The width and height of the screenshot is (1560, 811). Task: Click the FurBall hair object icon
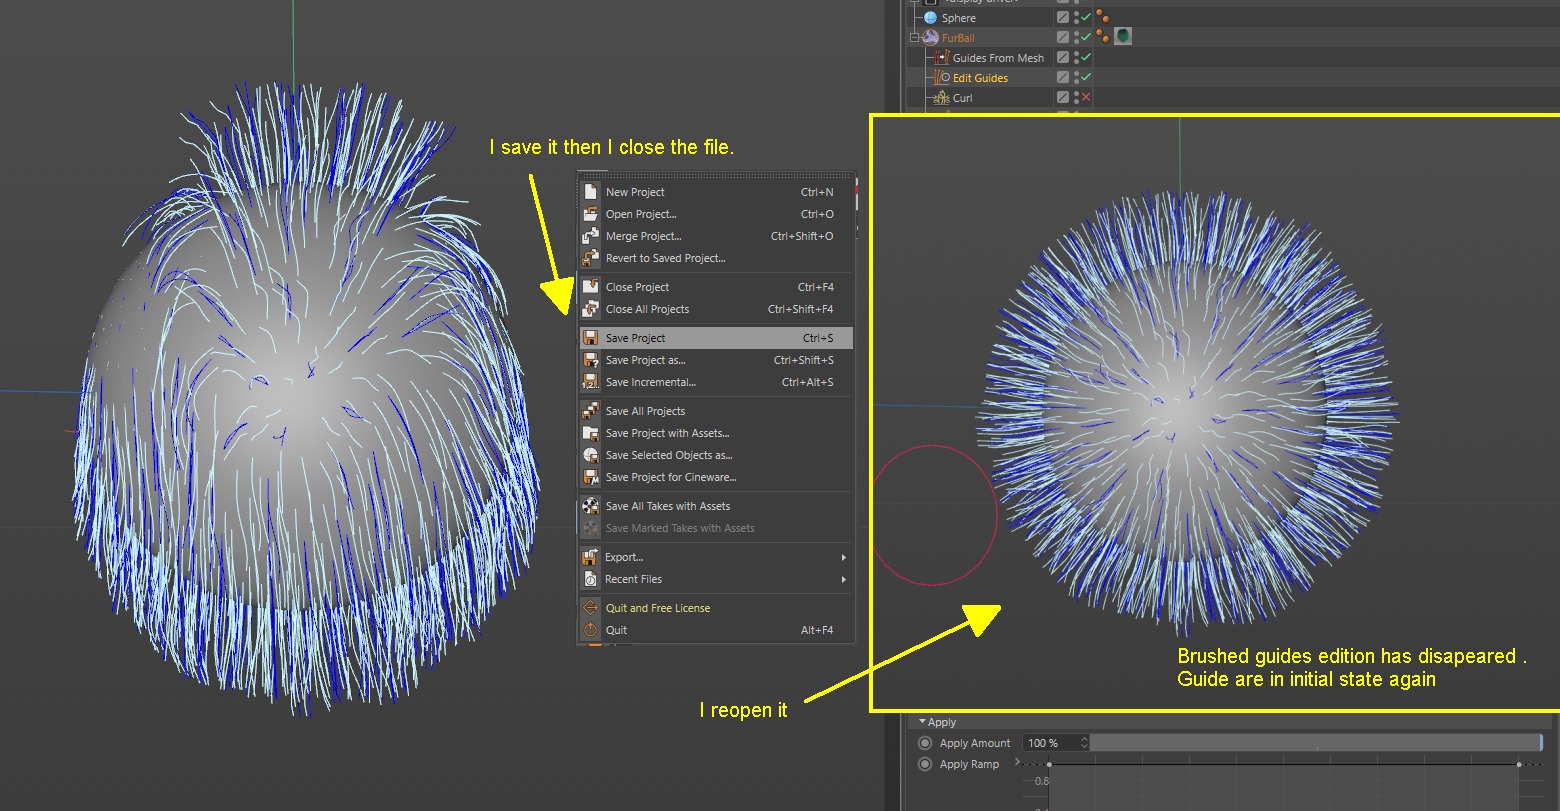930,38
